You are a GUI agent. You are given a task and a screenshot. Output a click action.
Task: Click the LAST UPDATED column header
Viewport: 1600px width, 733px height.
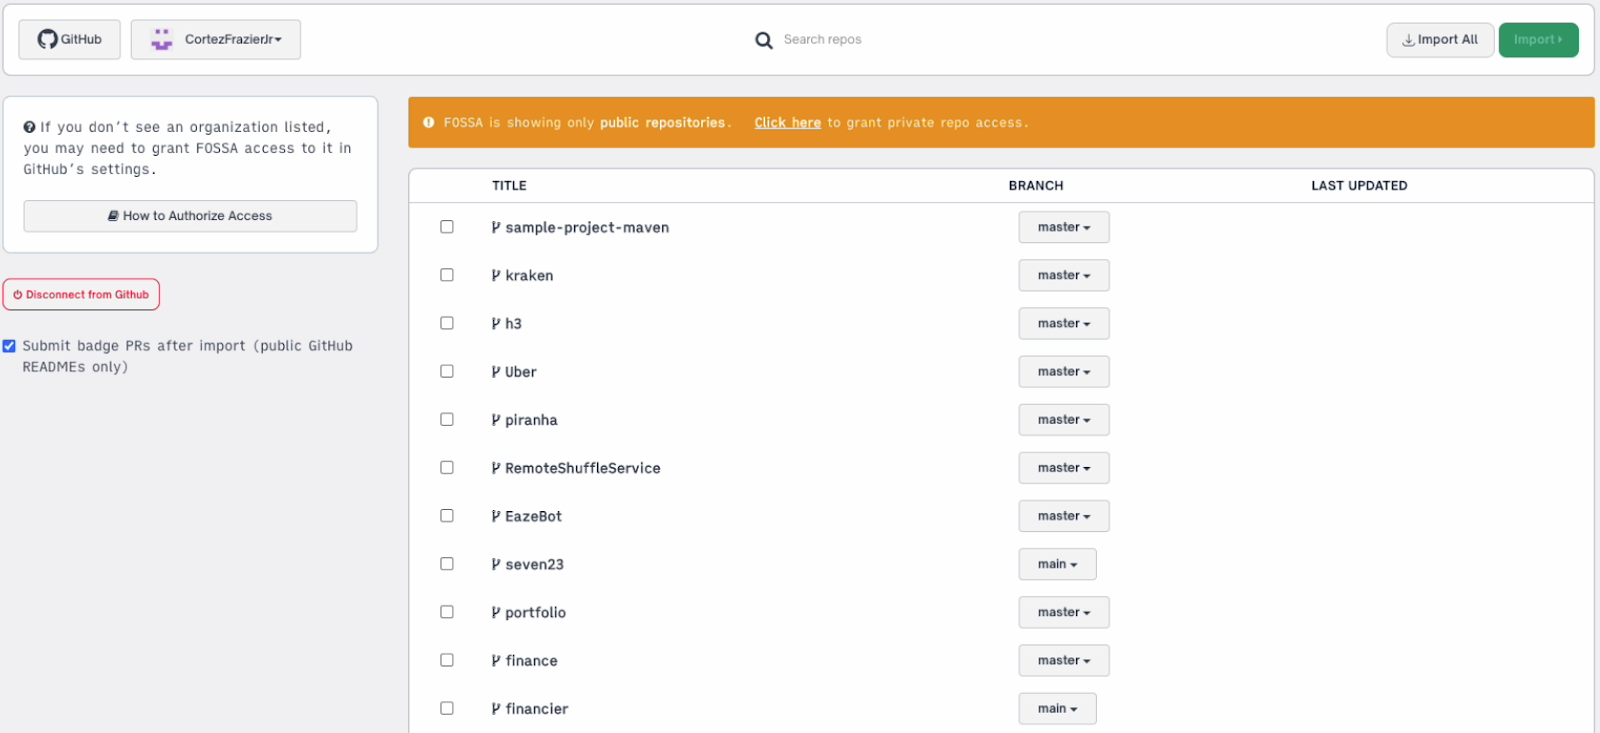1359,185
